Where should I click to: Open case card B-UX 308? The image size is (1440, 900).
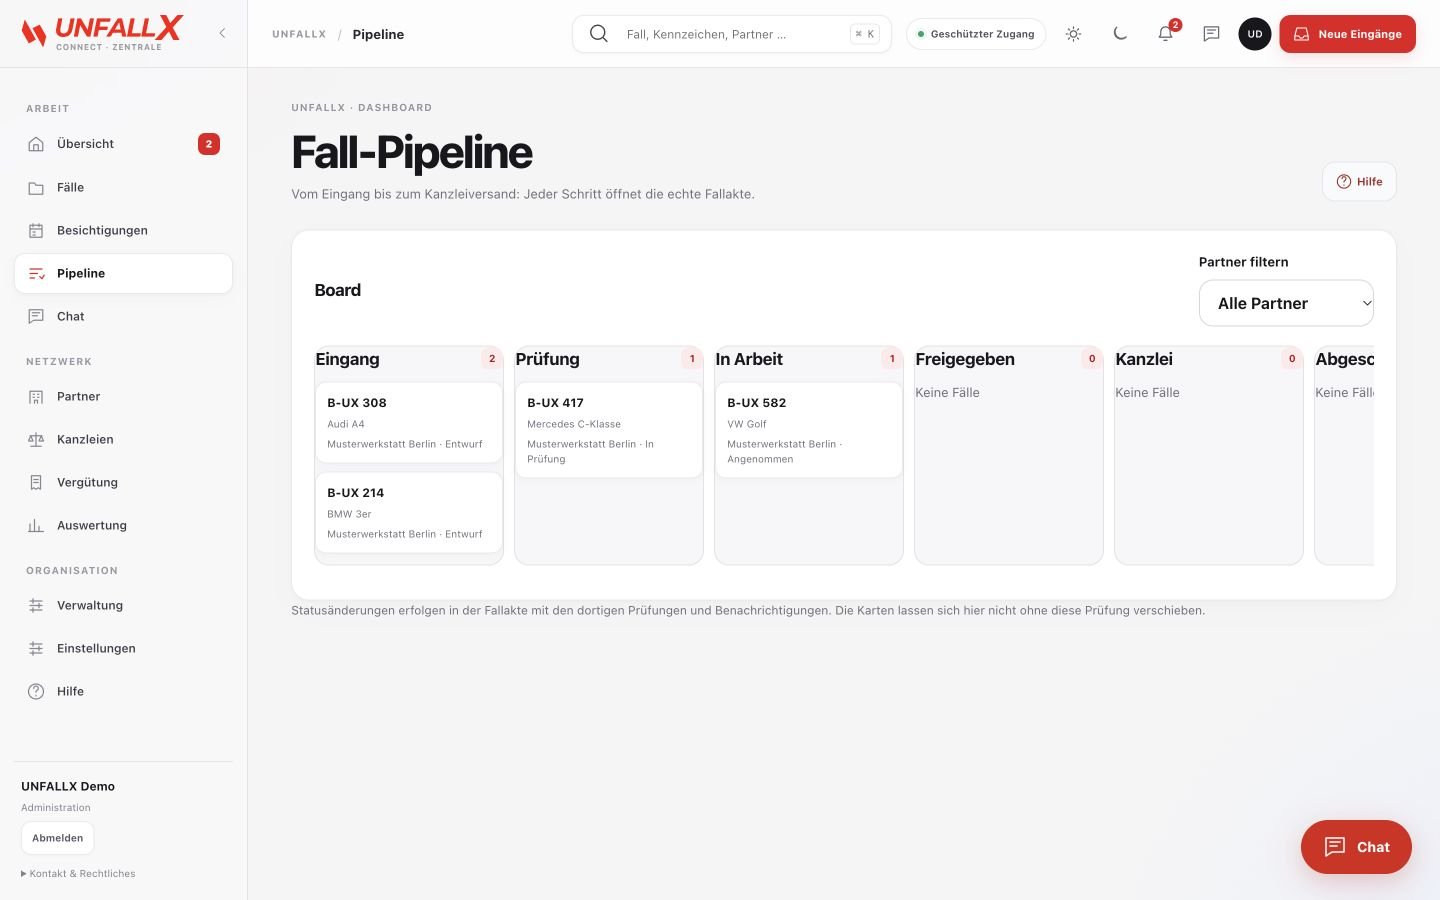tap(408, 422)
